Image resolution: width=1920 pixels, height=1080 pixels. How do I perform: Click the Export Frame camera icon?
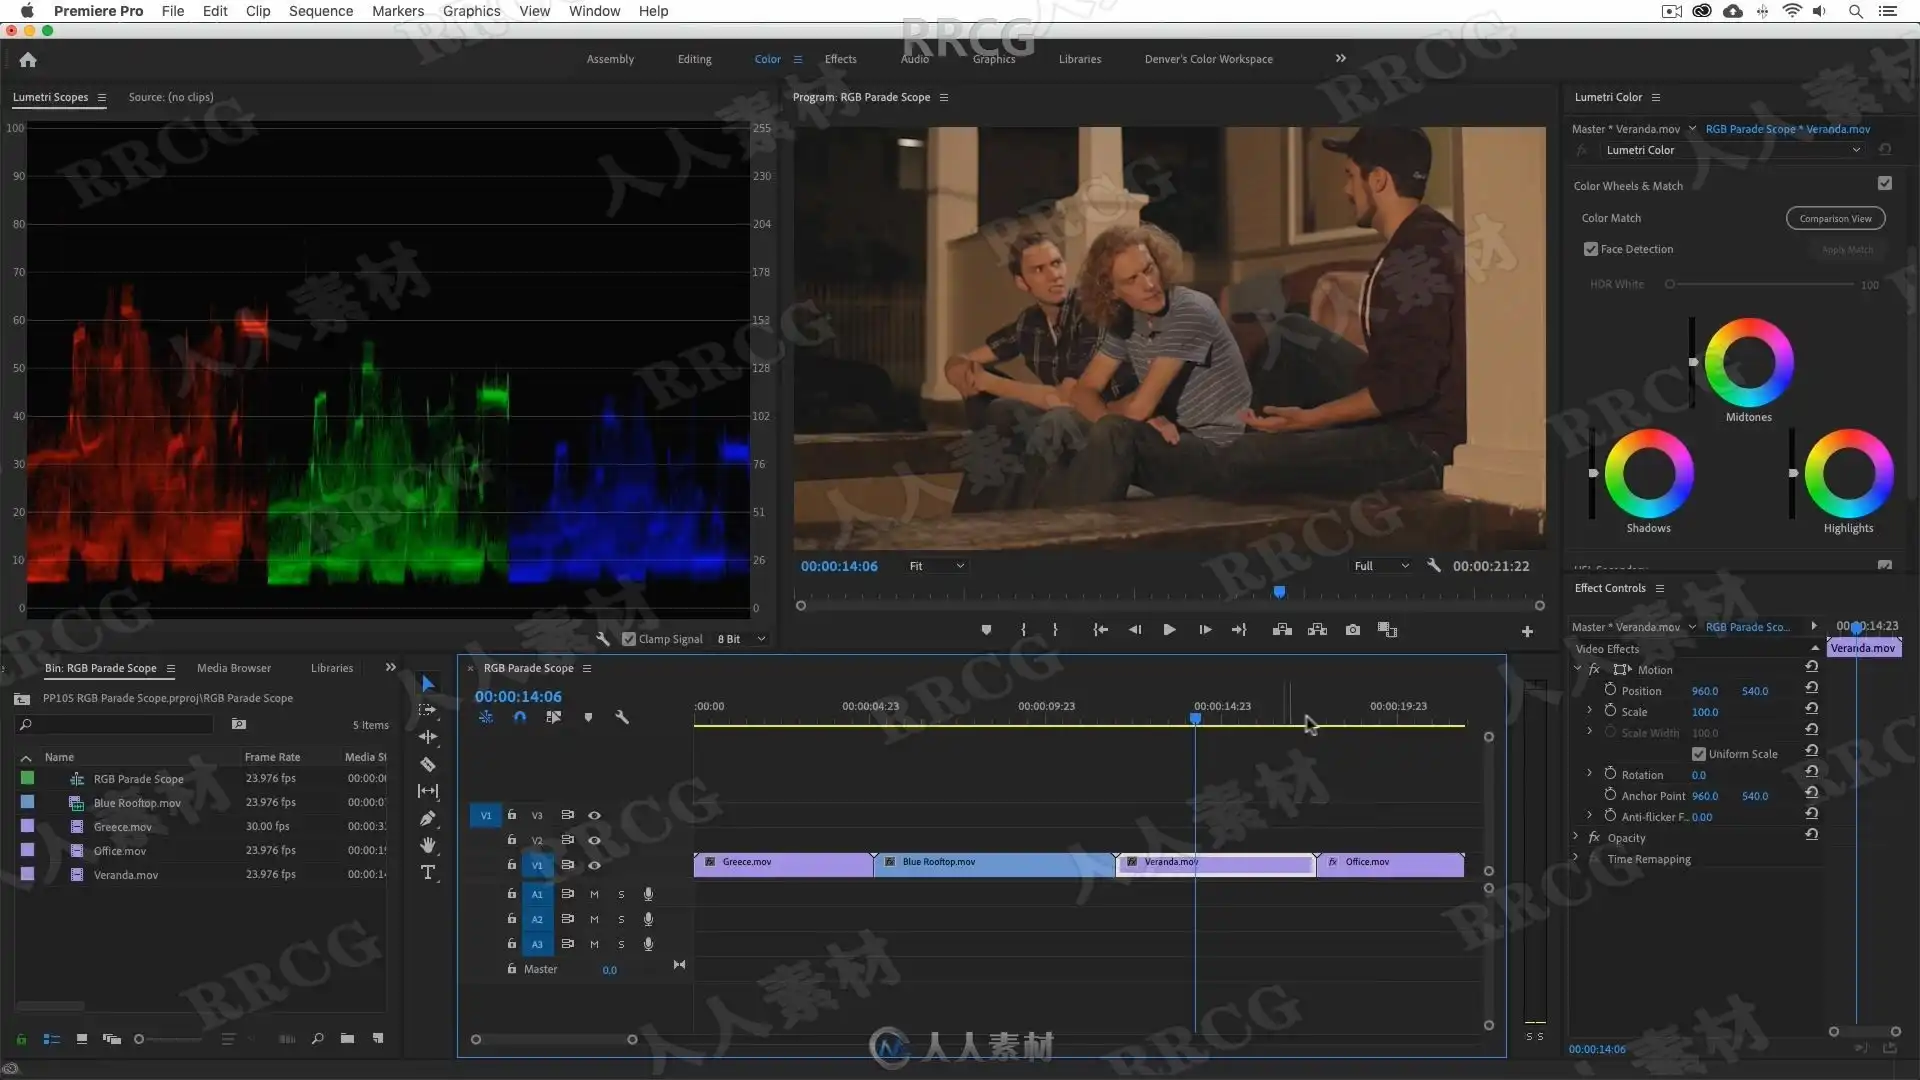(x=1352, y=630)
